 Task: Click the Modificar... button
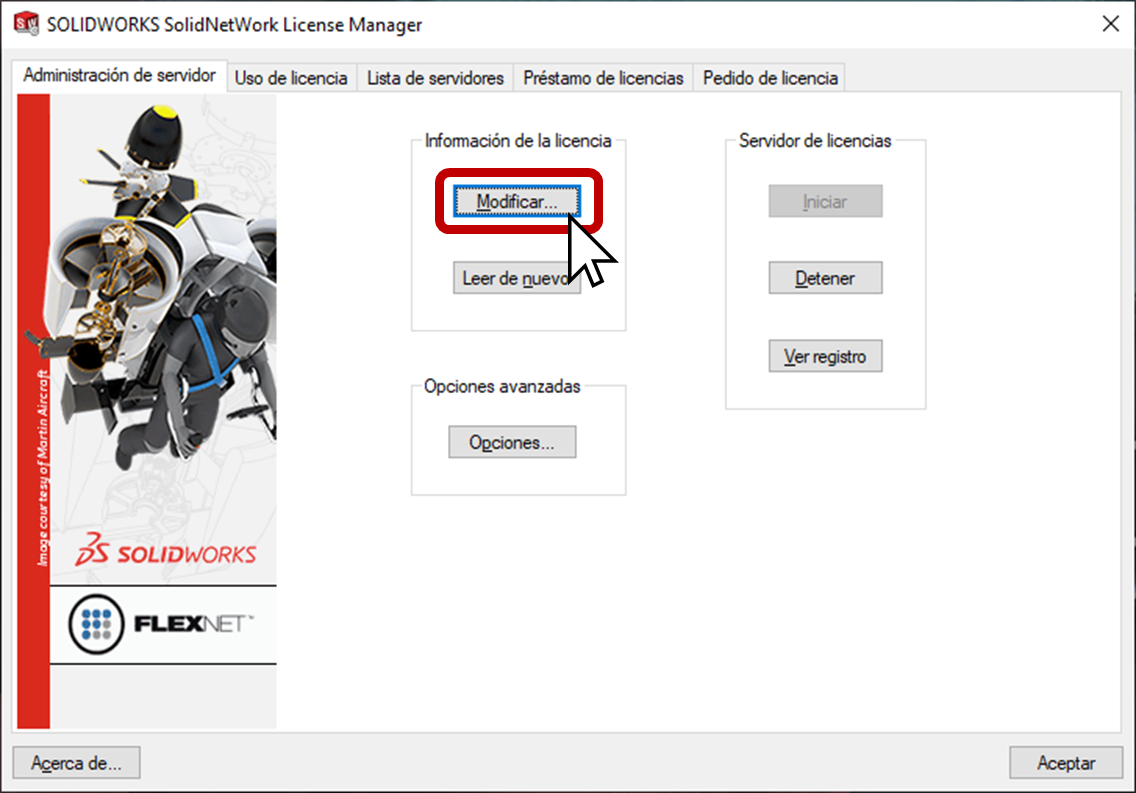tap(517, 201)
